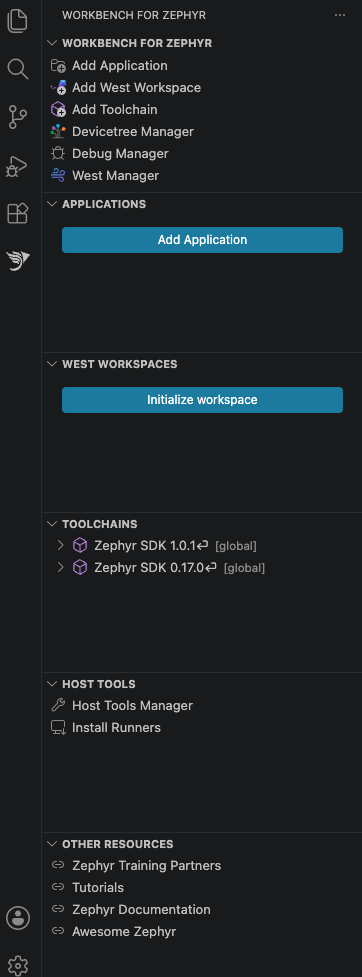Click the wrench icon beside Host Tools Manager
Viewport: 362px width, 977px height.
coord(58,705)
